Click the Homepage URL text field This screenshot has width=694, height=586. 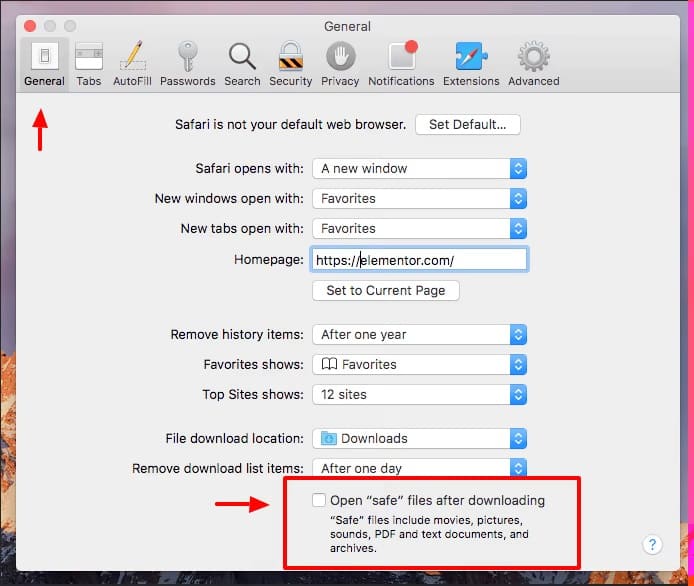pyautogui.click(x=419, y=260)
